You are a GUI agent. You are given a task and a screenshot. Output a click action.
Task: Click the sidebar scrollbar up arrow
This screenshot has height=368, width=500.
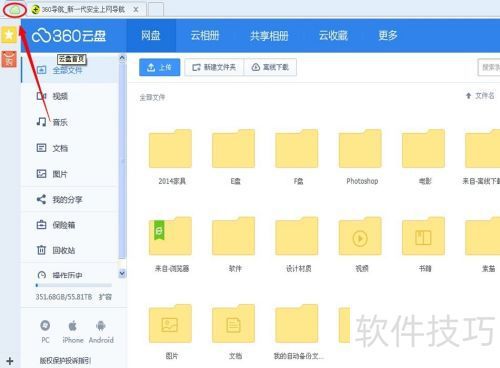(x=122, y=58)
